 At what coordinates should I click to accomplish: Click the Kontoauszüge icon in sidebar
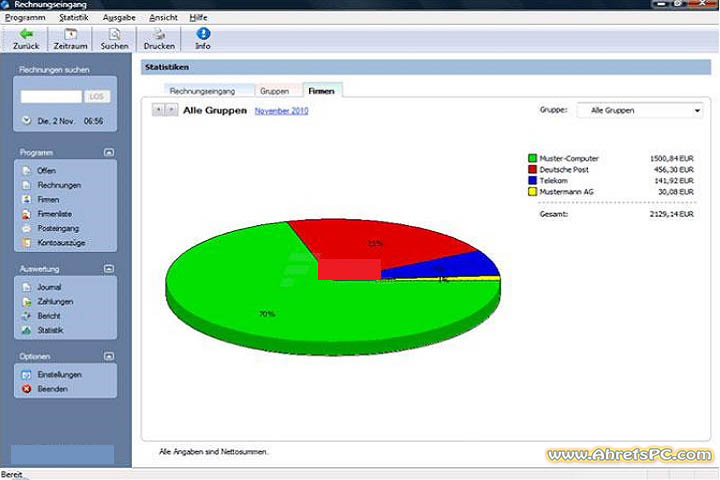point(27,243)
